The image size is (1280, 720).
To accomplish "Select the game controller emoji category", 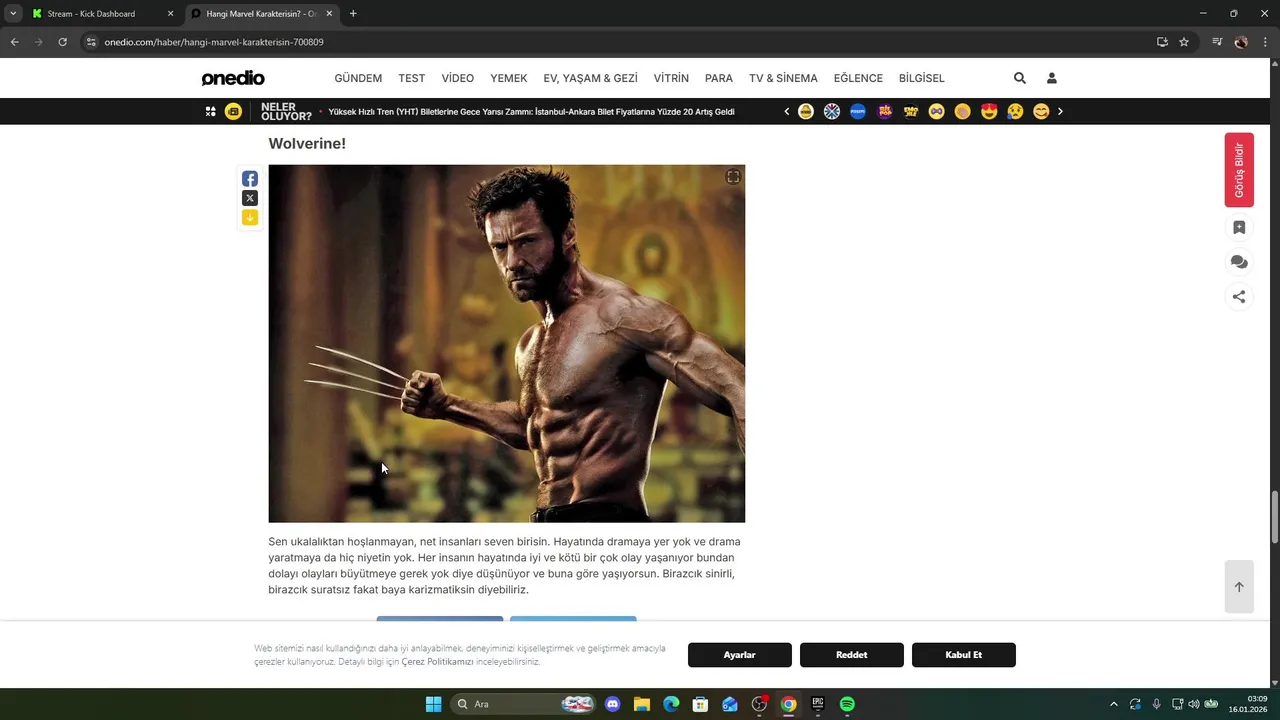I will [x=936, y=111].
